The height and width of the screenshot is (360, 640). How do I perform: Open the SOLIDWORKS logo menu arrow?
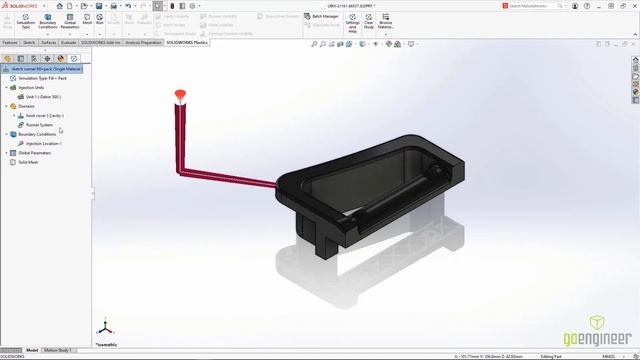[44, 6]
